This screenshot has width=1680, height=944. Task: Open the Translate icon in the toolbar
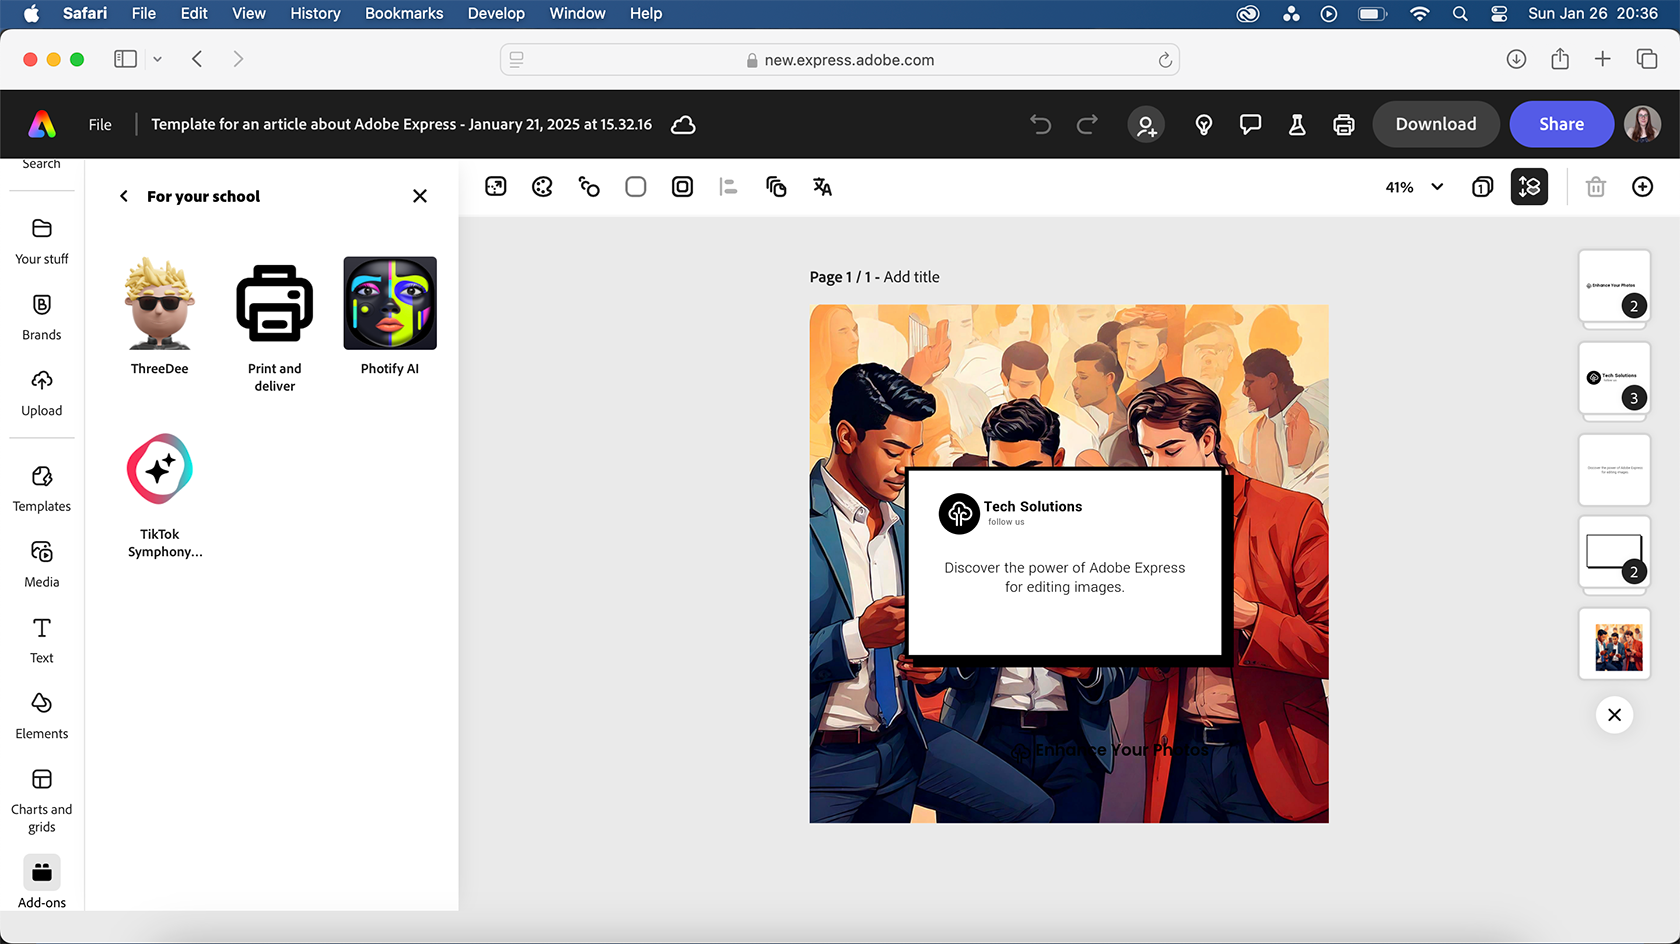coord(822,186)
